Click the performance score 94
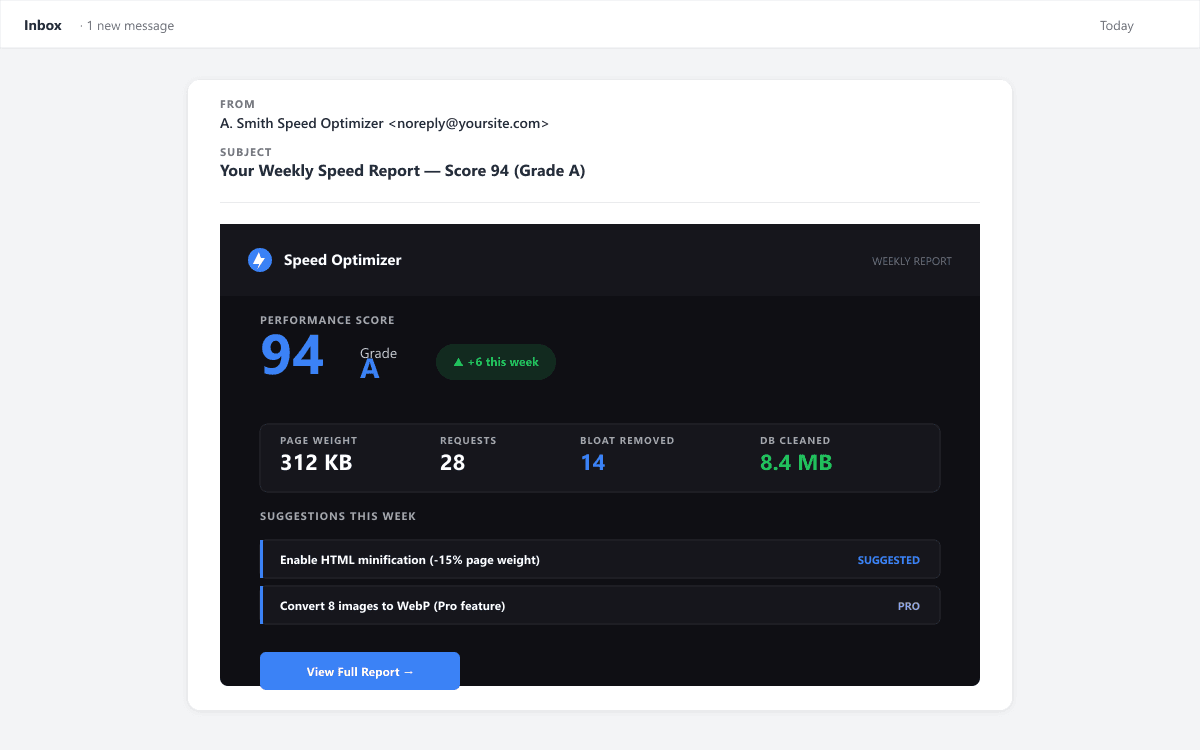The image size is (1200, 750). 292,354
